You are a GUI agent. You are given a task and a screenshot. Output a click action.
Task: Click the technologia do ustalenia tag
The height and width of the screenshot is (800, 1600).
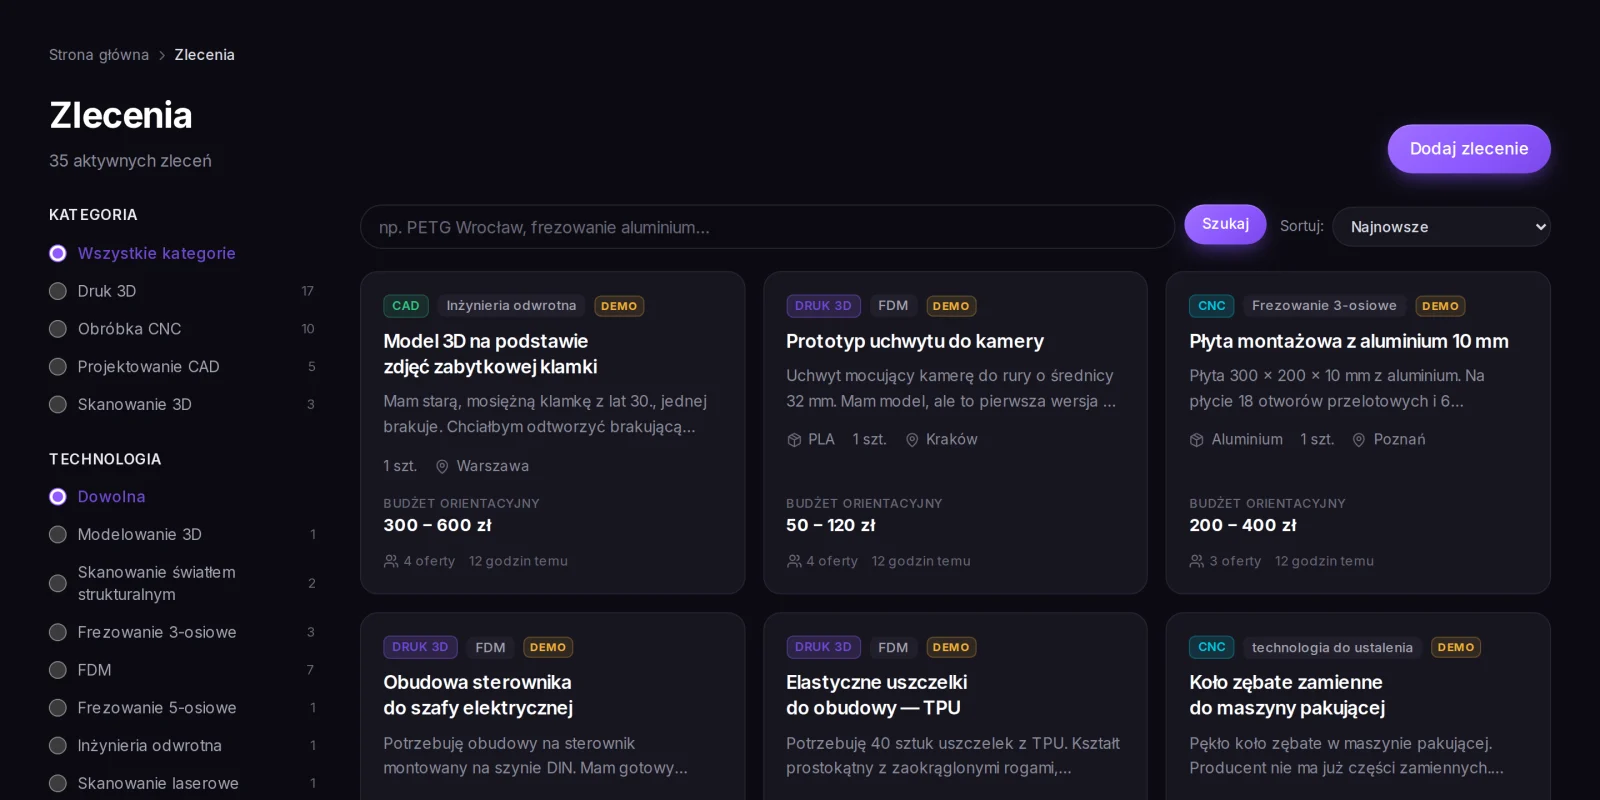(1332, 647)
